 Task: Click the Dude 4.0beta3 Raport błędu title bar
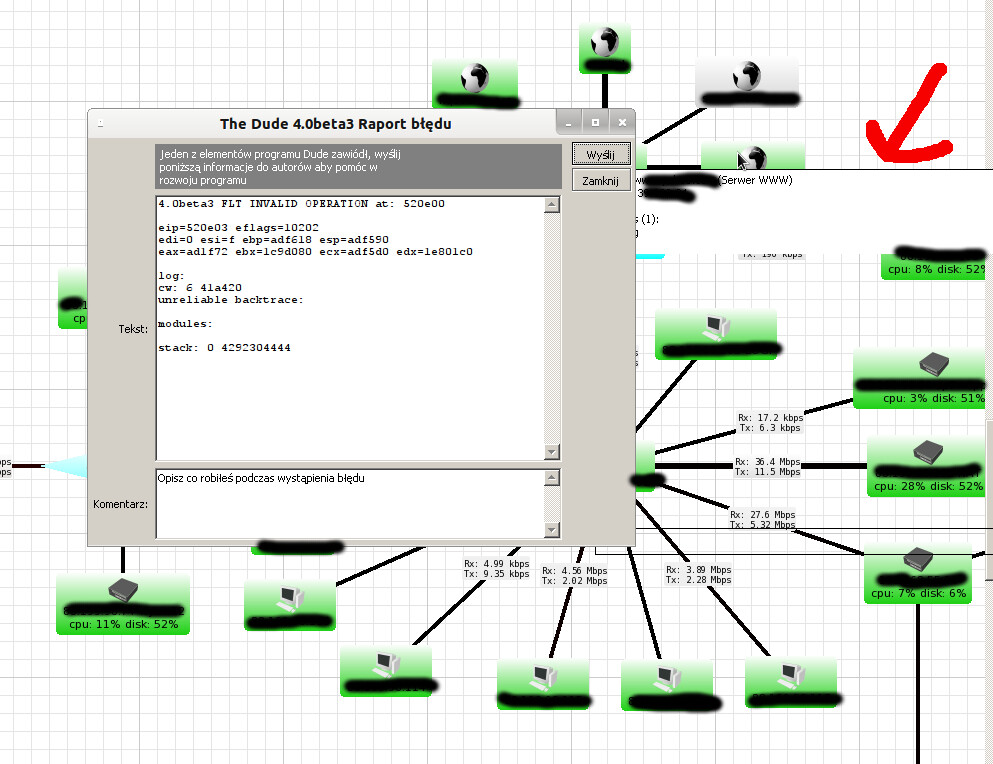tap(336, 124)
